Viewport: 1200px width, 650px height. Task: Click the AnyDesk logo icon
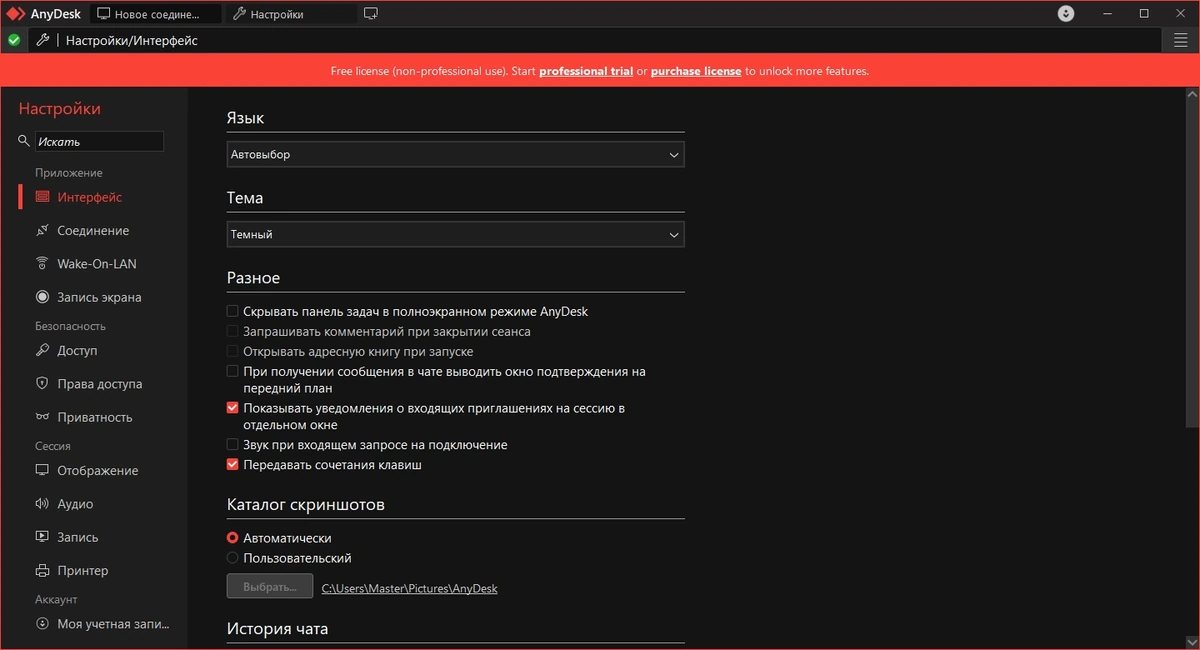point(16,14)
